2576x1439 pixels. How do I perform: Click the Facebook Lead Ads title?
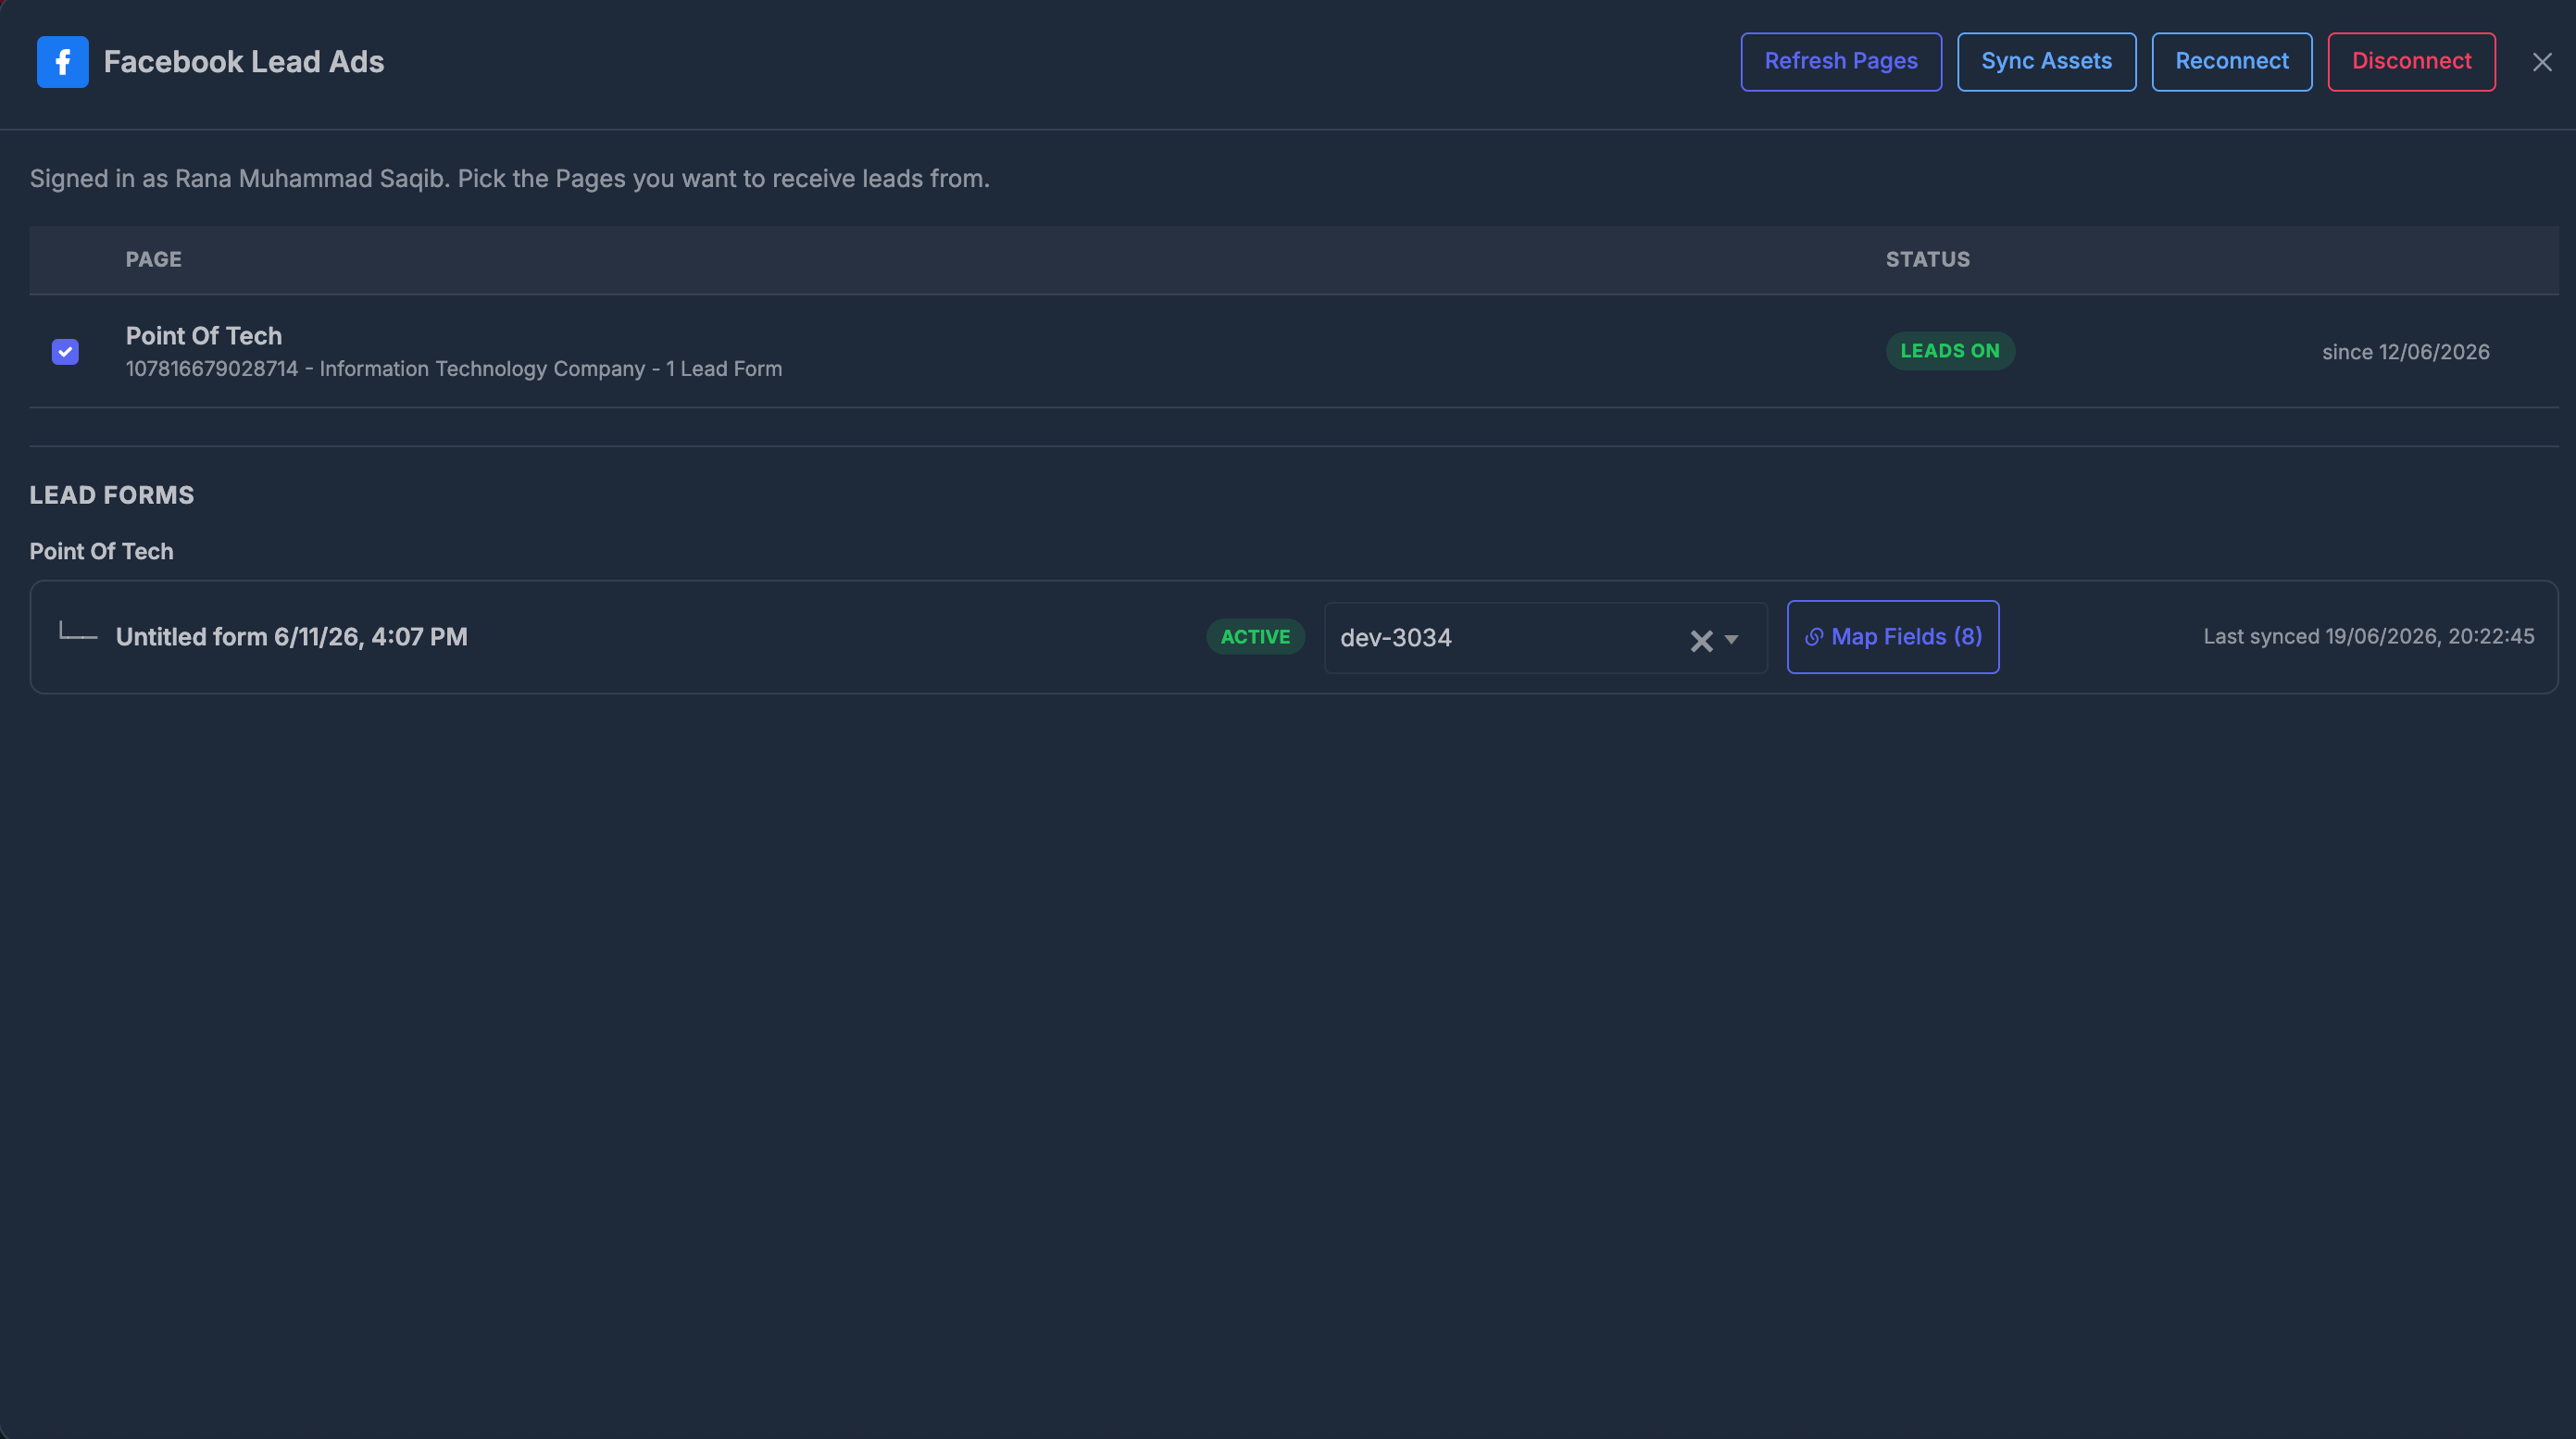(x=244, y=62)
